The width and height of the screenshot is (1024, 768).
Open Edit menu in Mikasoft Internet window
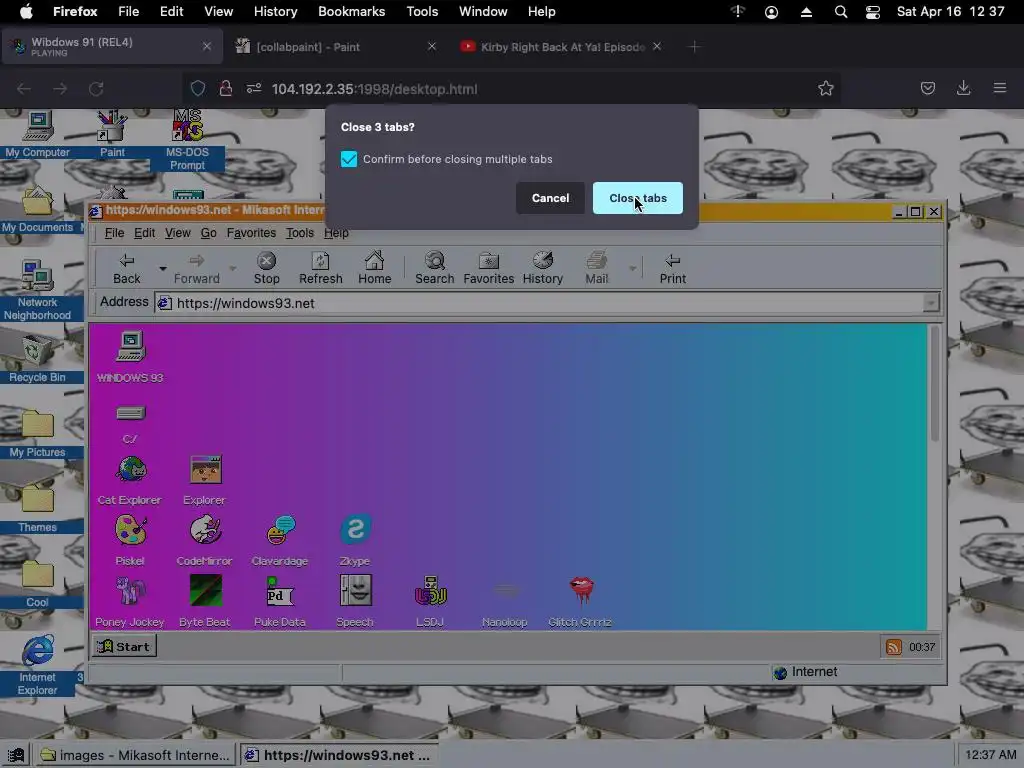click(x=144, y=233)
